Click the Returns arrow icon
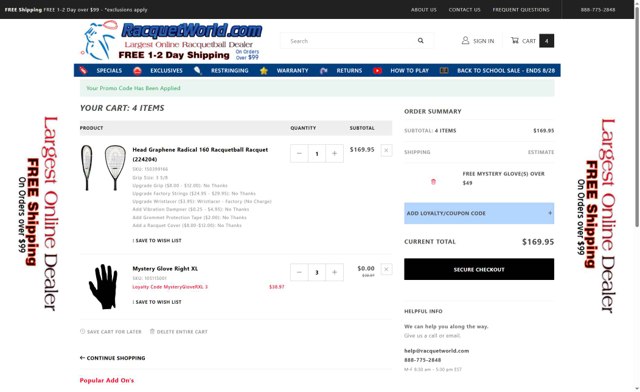 [x=324, y=71]
